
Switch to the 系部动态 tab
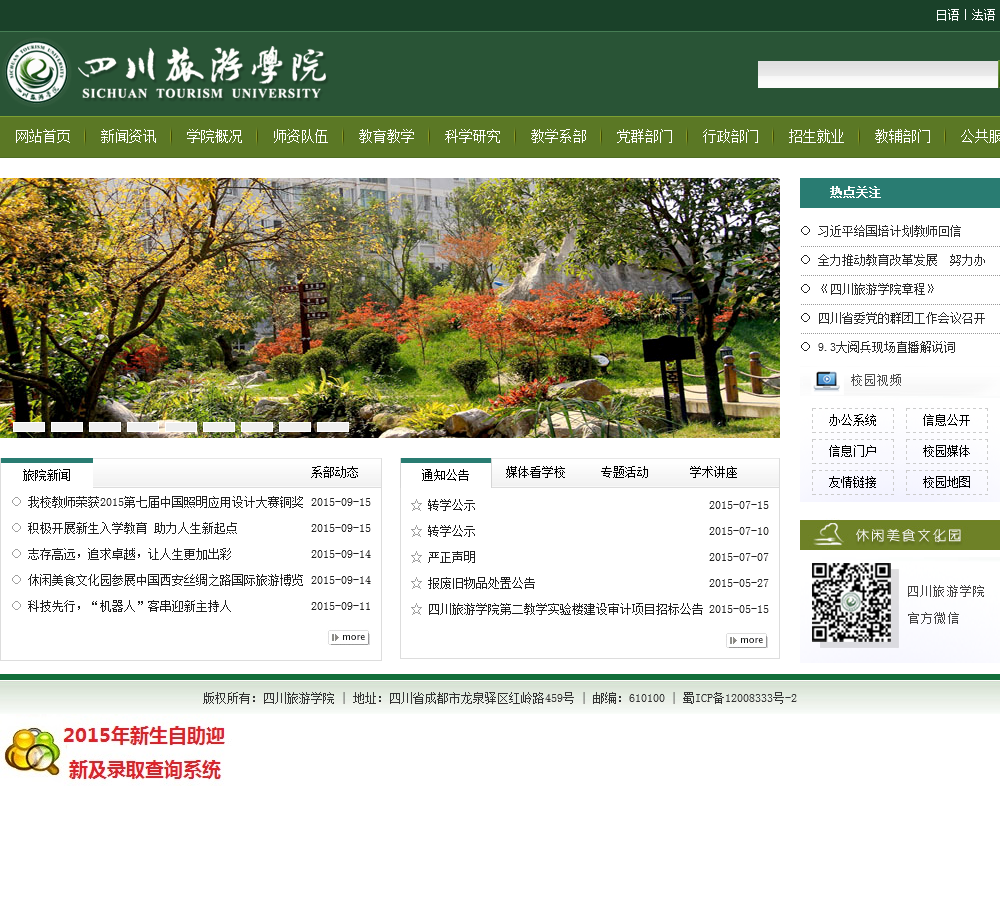point(334,473)
